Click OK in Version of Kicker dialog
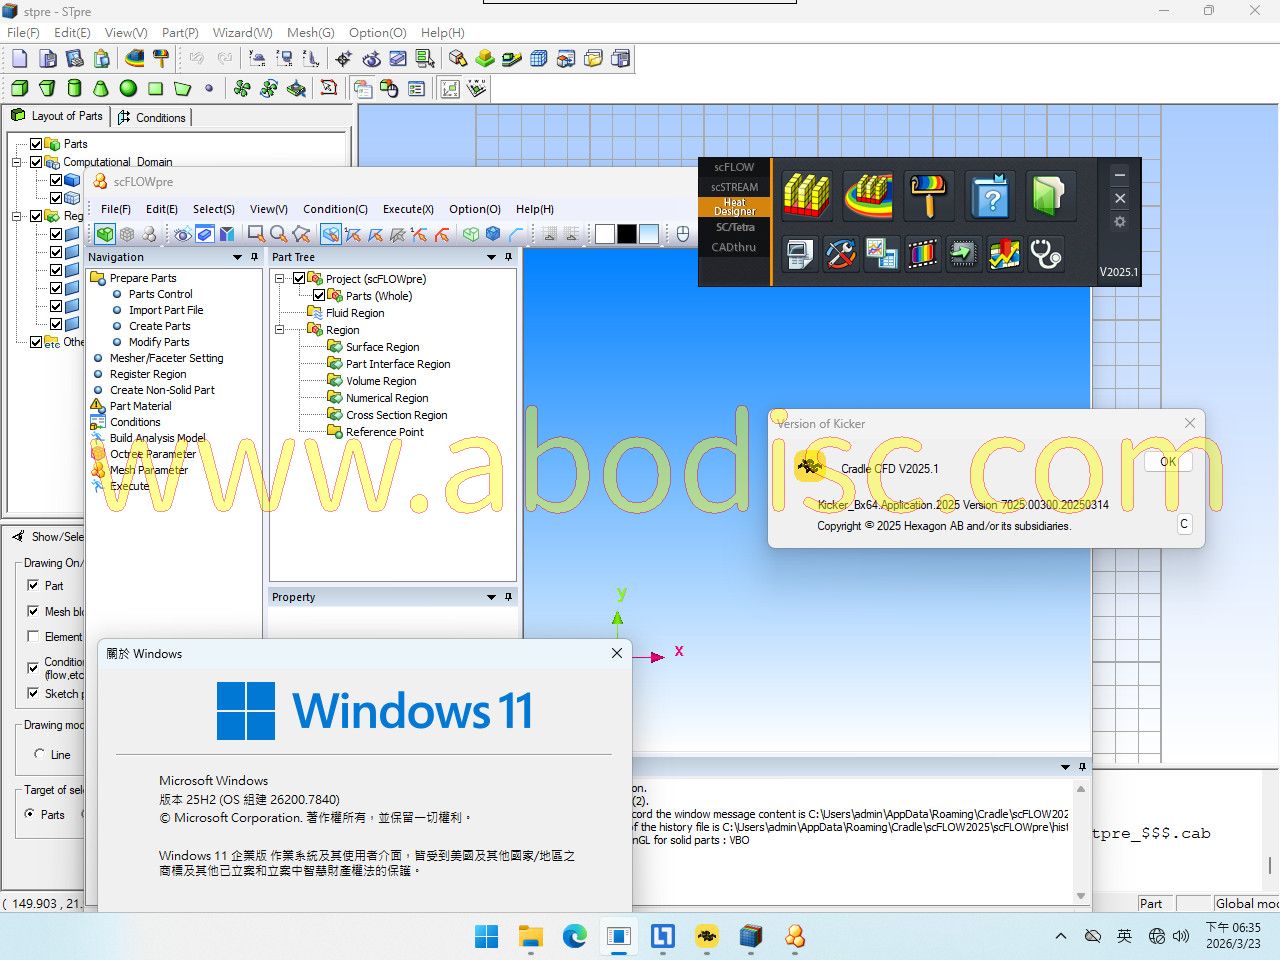This screenshot has width=1280, height=960. pos(1167,462)
